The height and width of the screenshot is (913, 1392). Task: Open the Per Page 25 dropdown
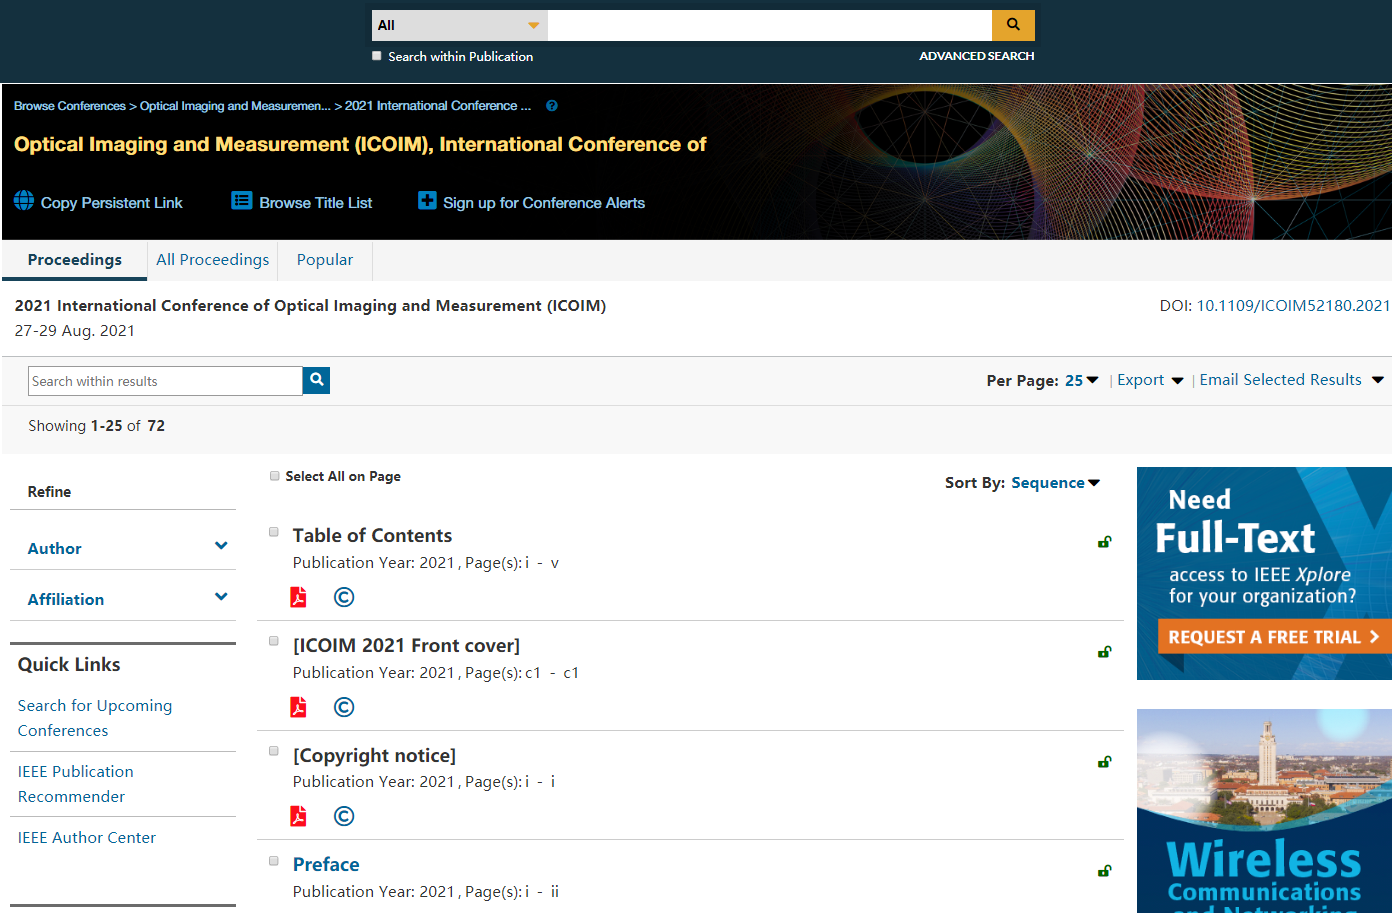coord(1081,380)
